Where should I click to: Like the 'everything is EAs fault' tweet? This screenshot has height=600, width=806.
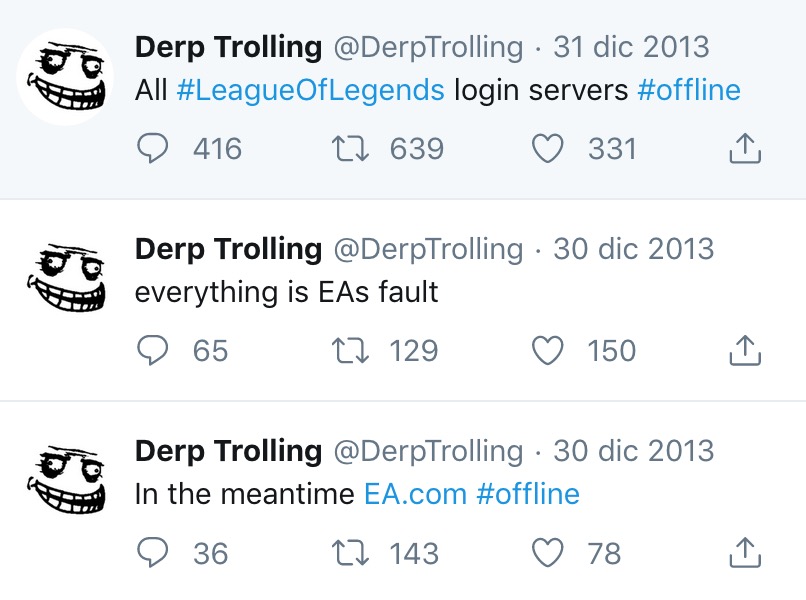(x=547, y=351)
